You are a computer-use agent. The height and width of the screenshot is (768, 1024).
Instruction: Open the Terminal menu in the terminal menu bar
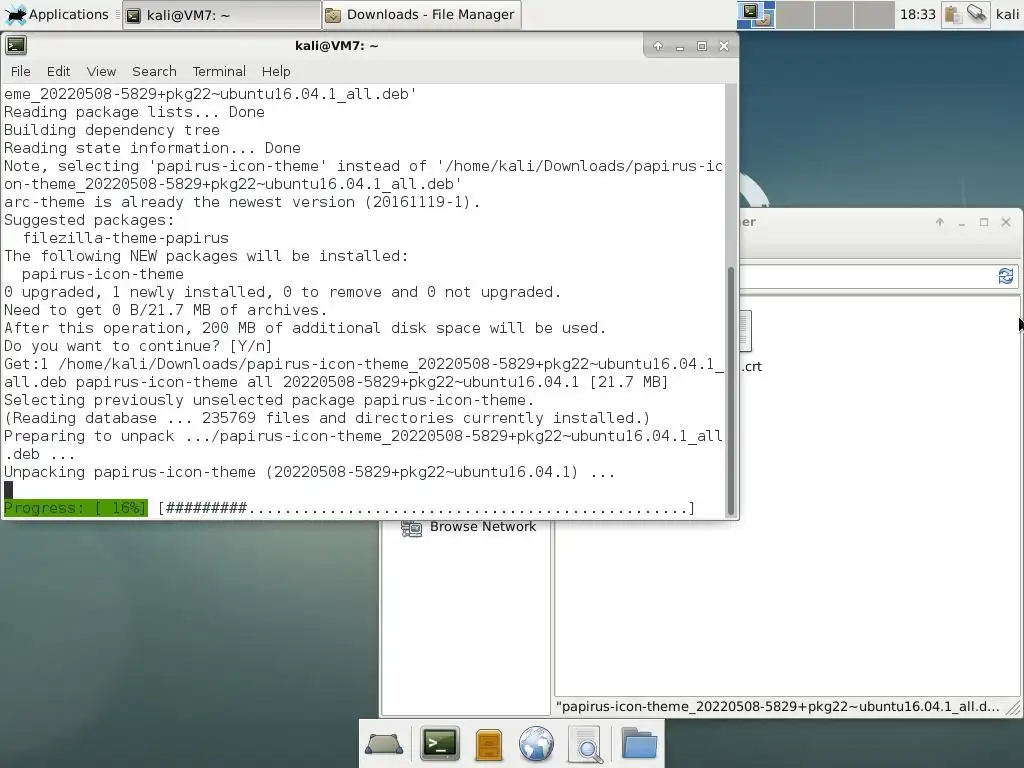(x=219, y=71)
